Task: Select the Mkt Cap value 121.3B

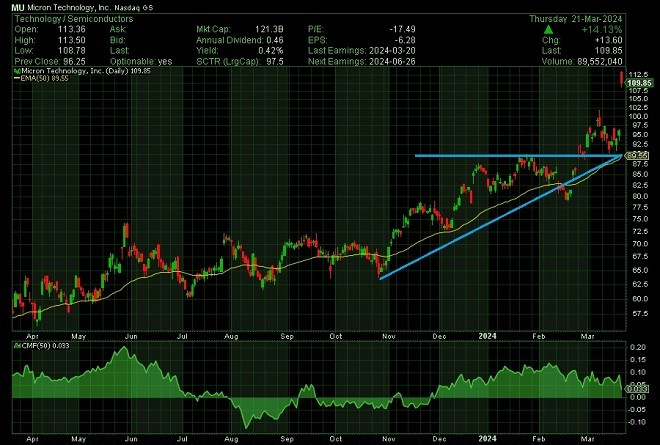Action: 269,29
